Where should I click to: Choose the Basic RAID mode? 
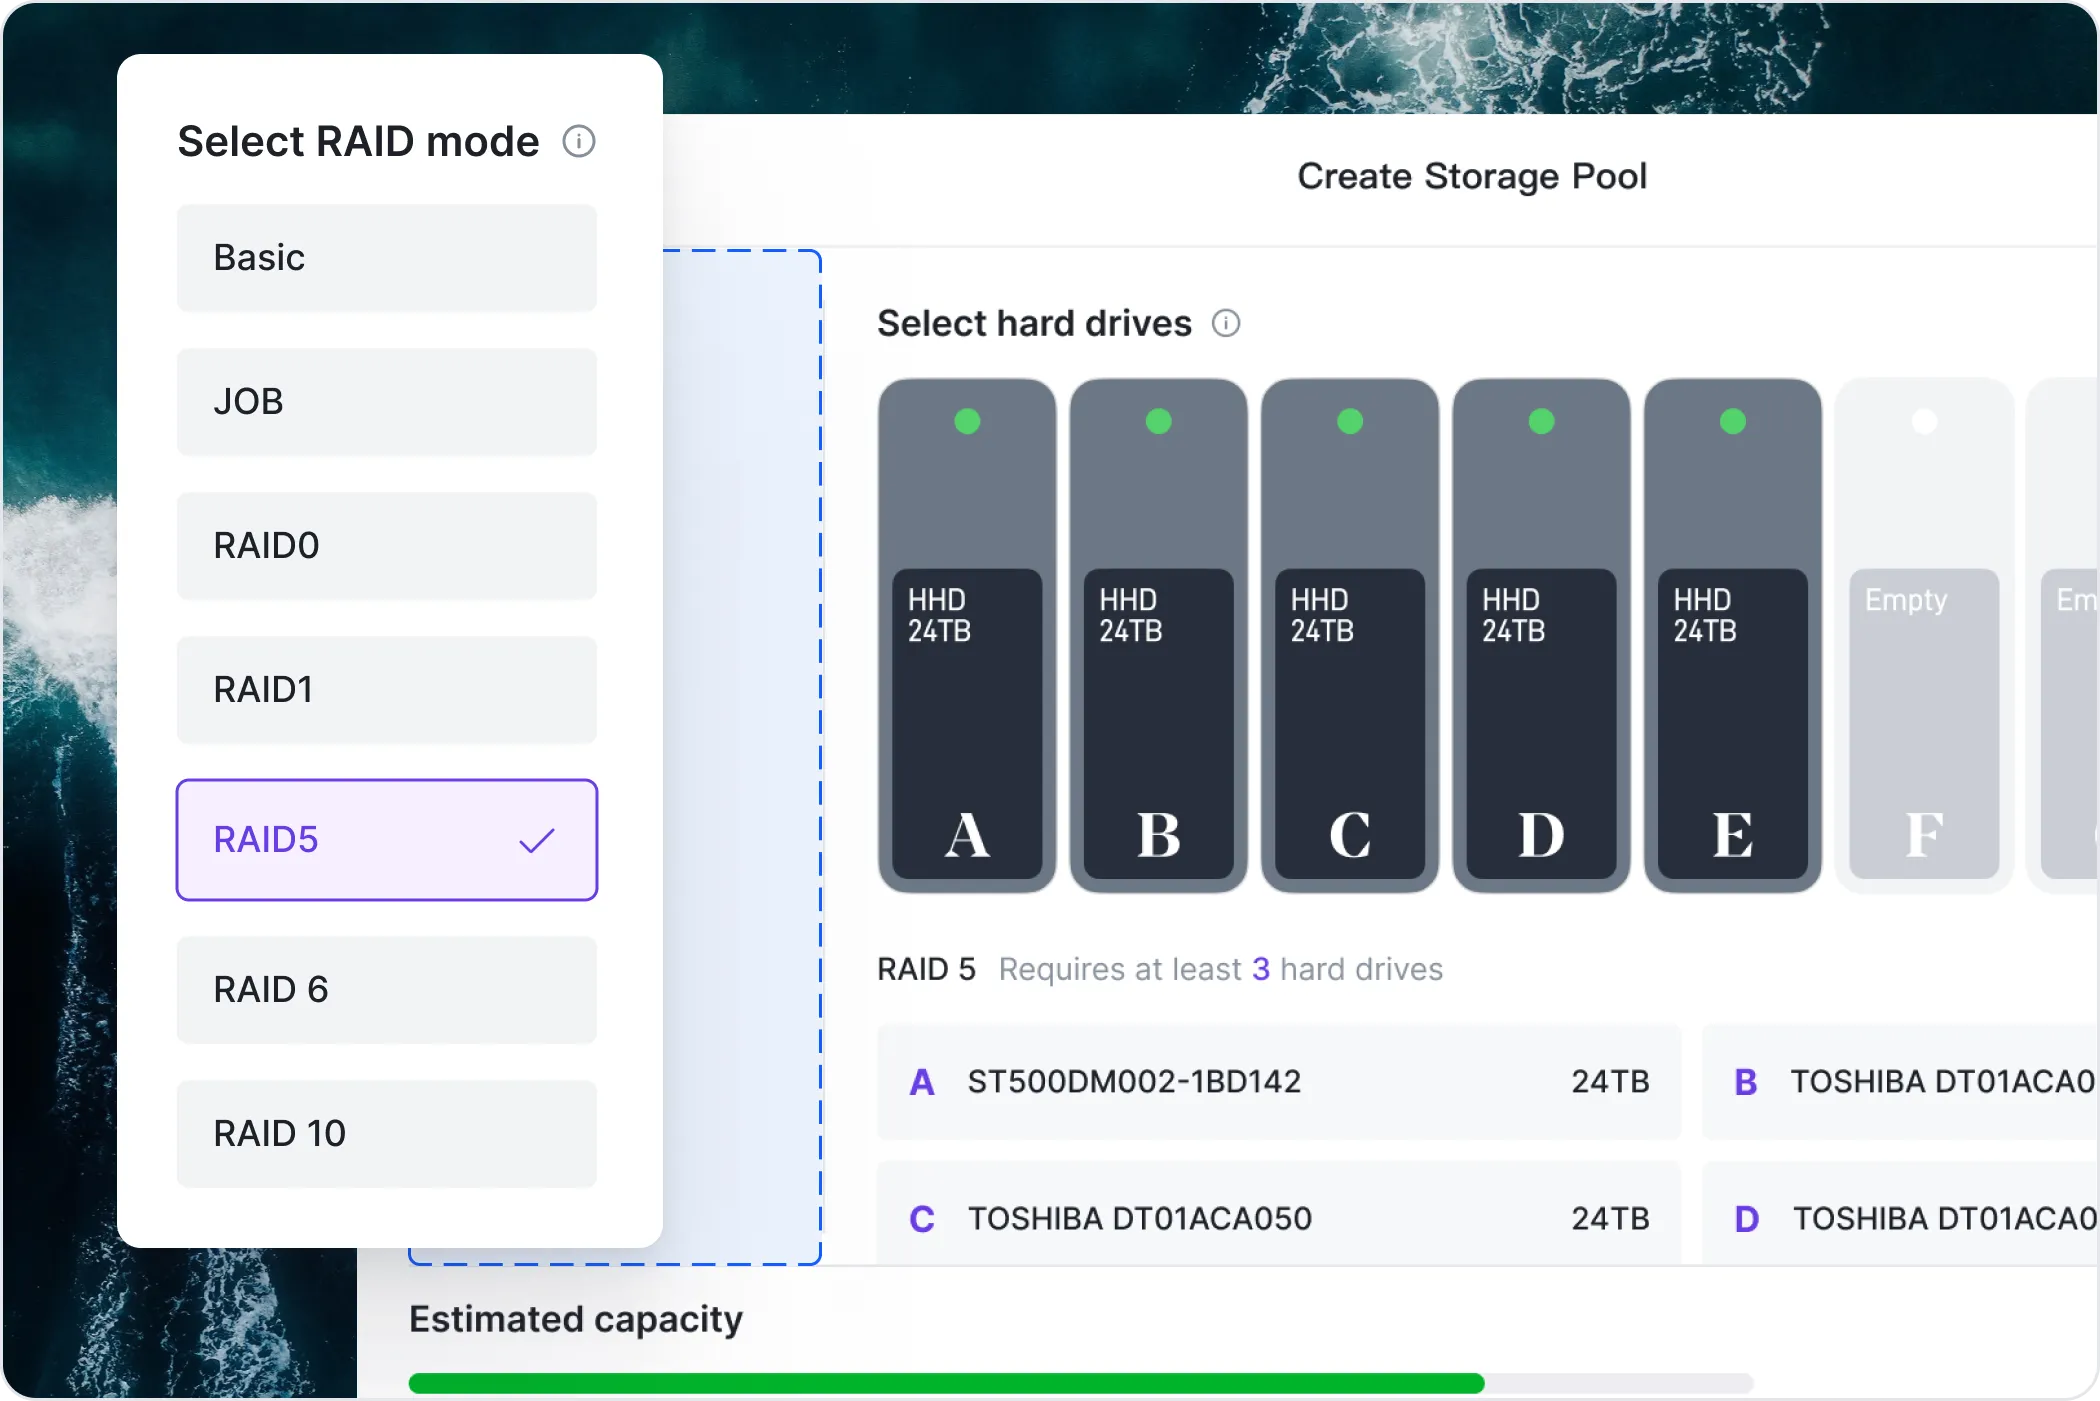[387, 258]
